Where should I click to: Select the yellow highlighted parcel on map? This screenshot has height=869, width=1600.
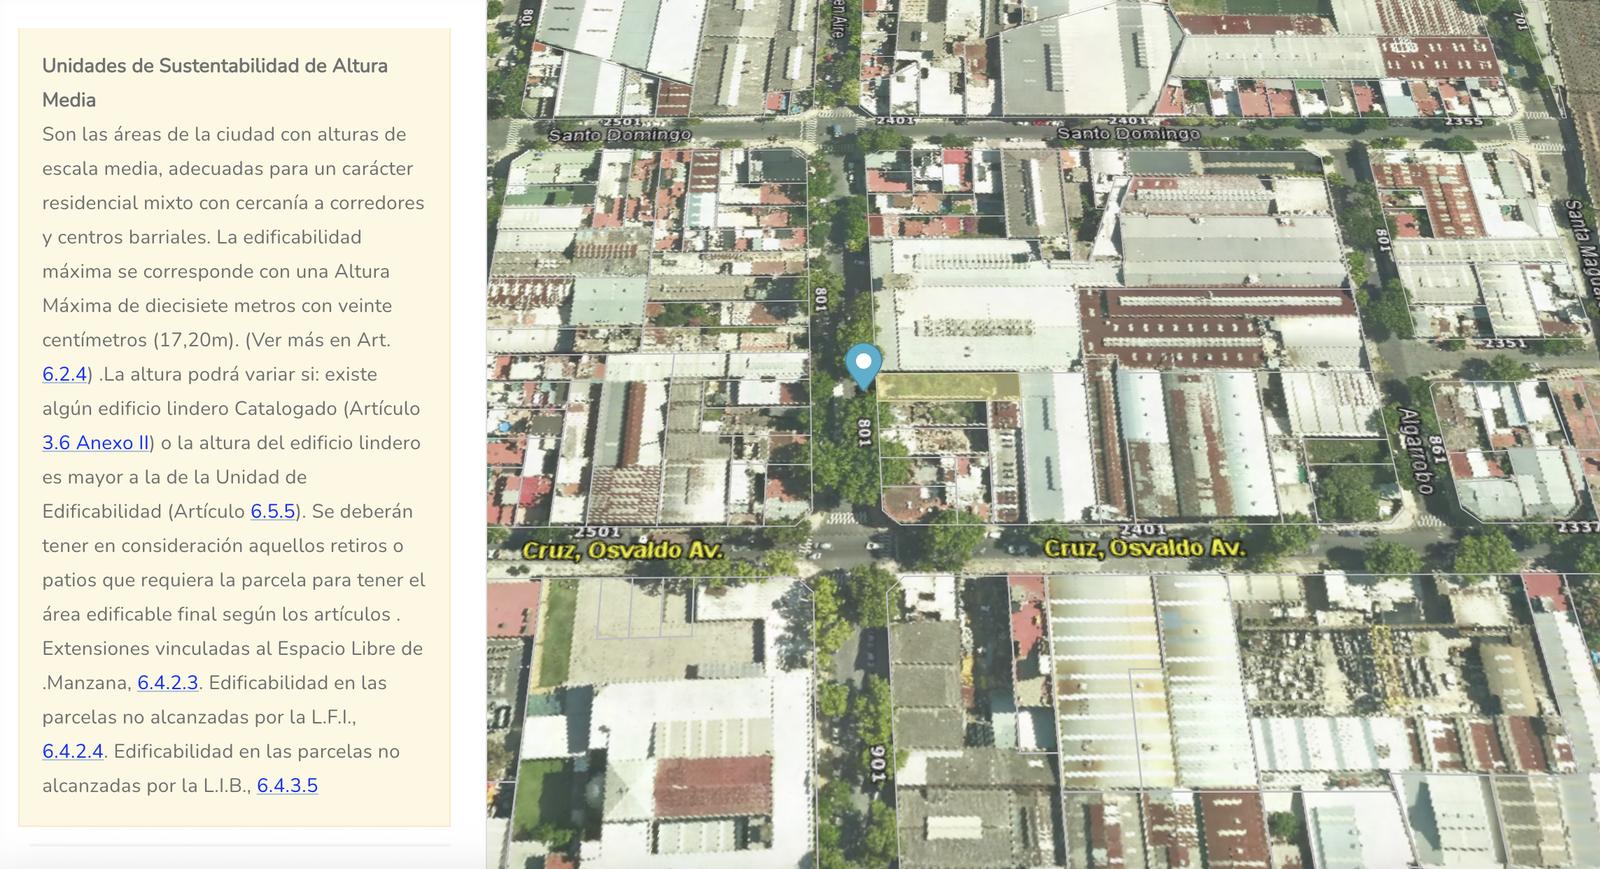pos(948,386)
